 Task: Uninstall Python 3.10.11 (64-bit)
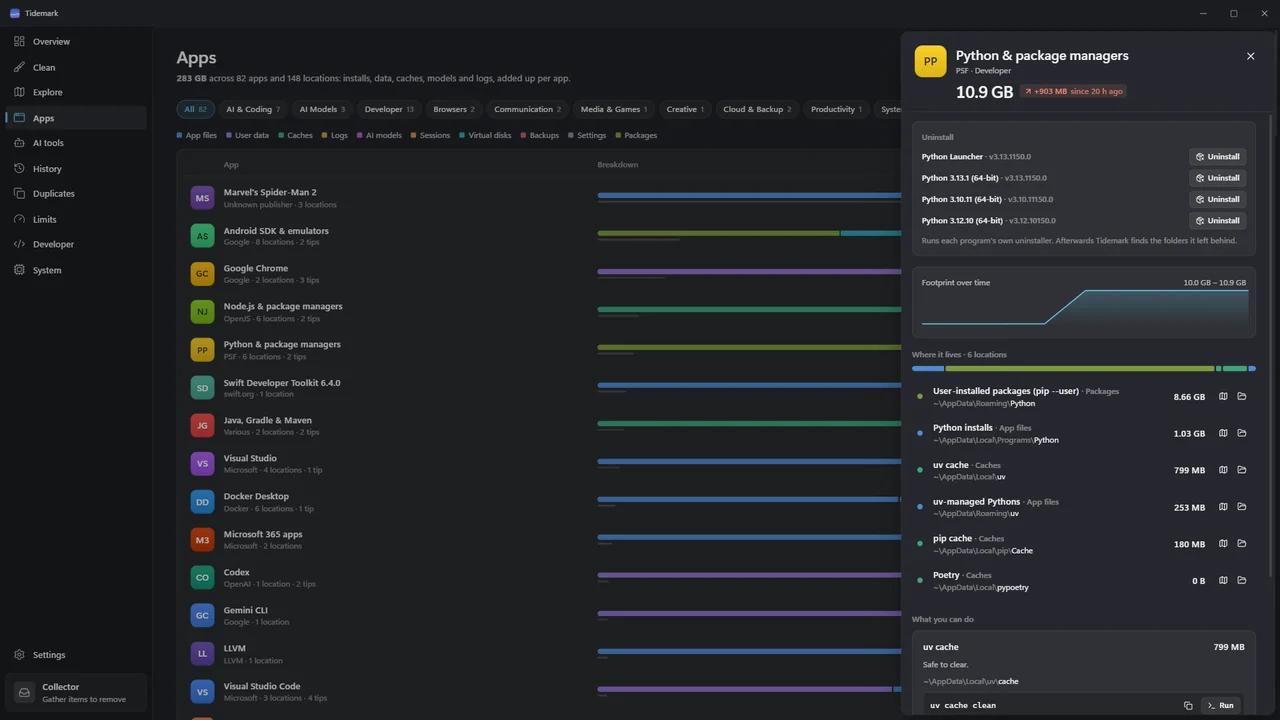pos(1217,199)
